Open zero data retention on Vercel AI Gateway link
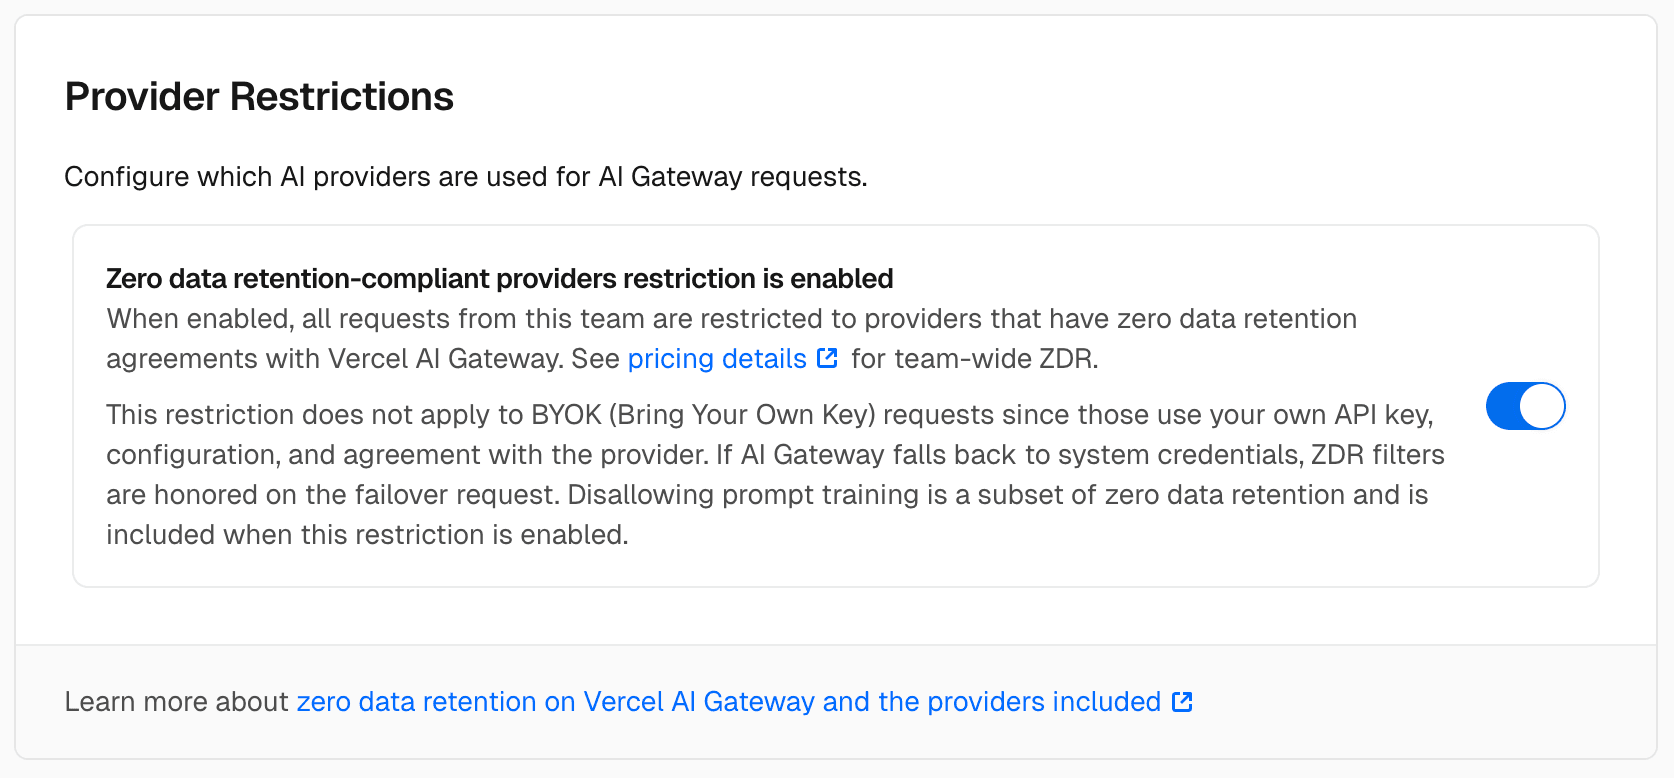Viewport: 1674px width, 778px height. click(555, 702)
